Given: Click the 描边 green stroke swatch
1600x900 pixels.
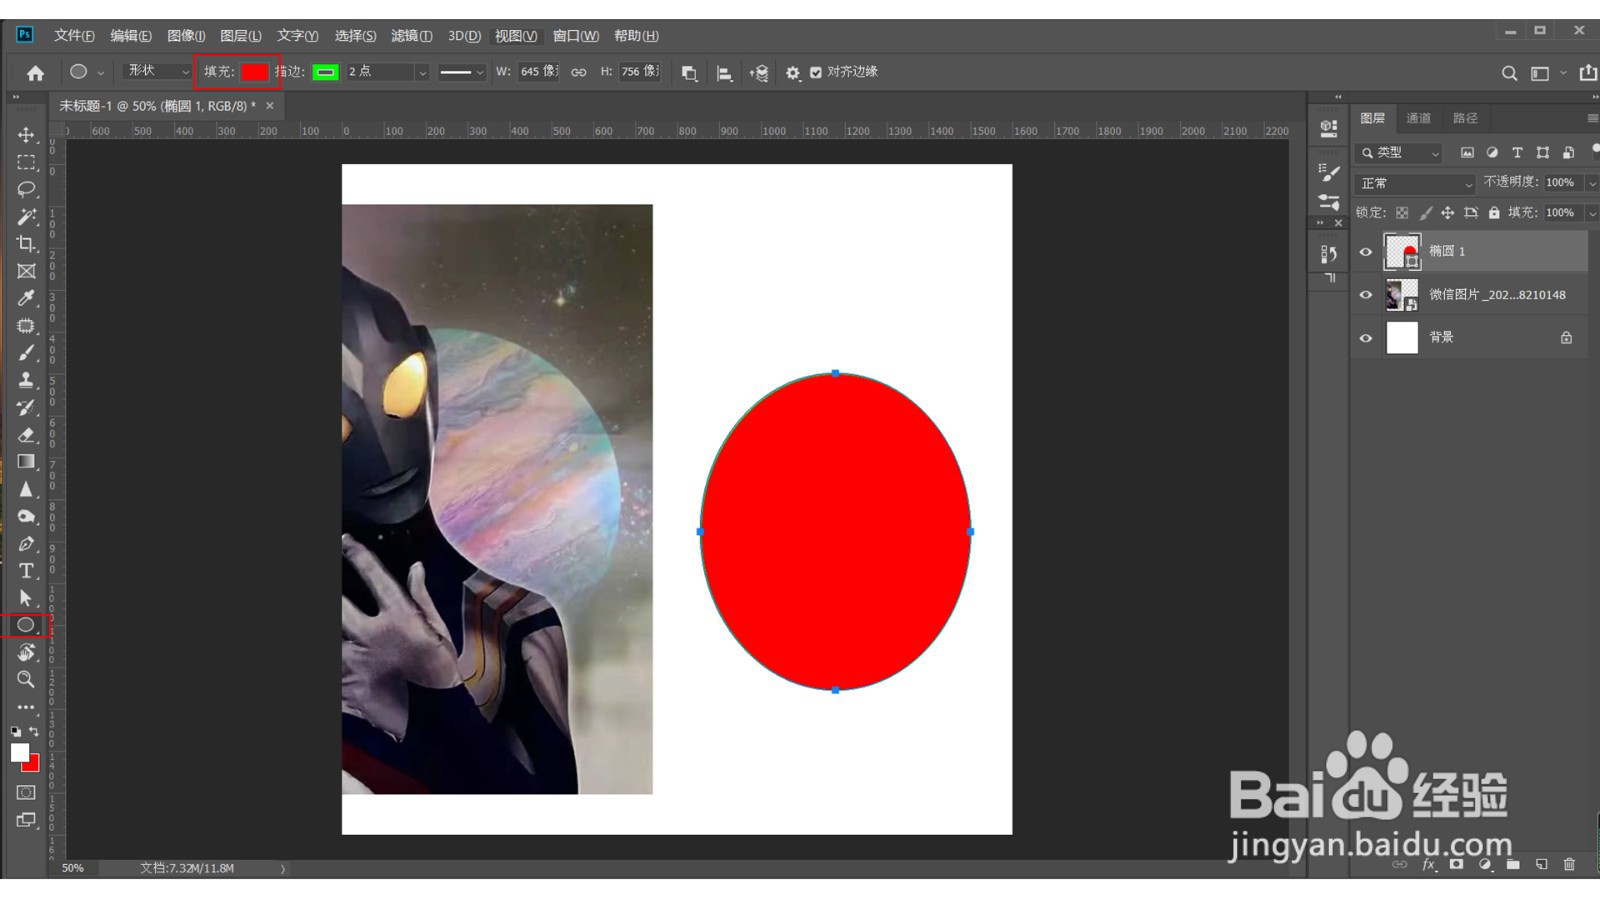Looking at the screenshot, I should point(325,72).
